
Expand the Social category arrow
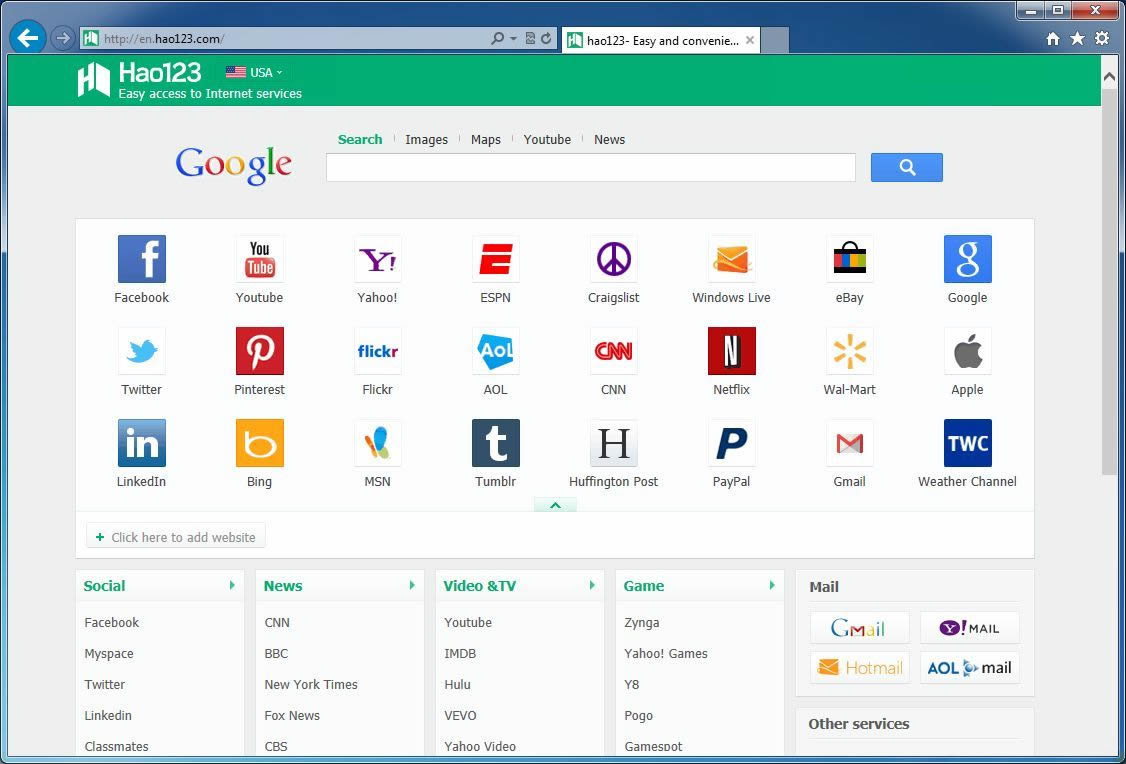tap(232, 585)
